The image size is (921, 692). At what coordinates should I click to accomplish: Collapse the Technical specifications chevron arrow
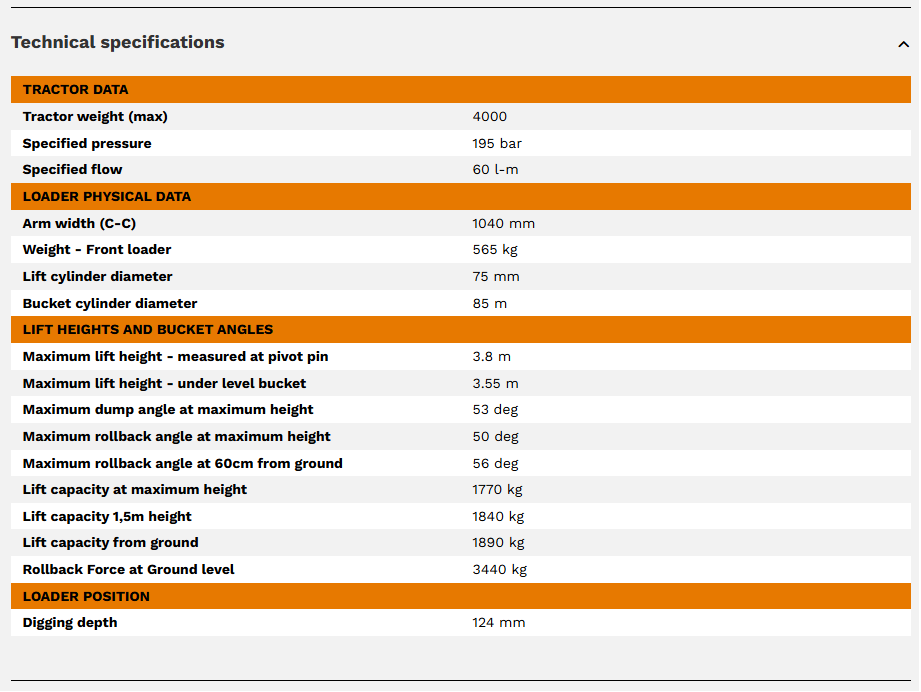point(903,44)
